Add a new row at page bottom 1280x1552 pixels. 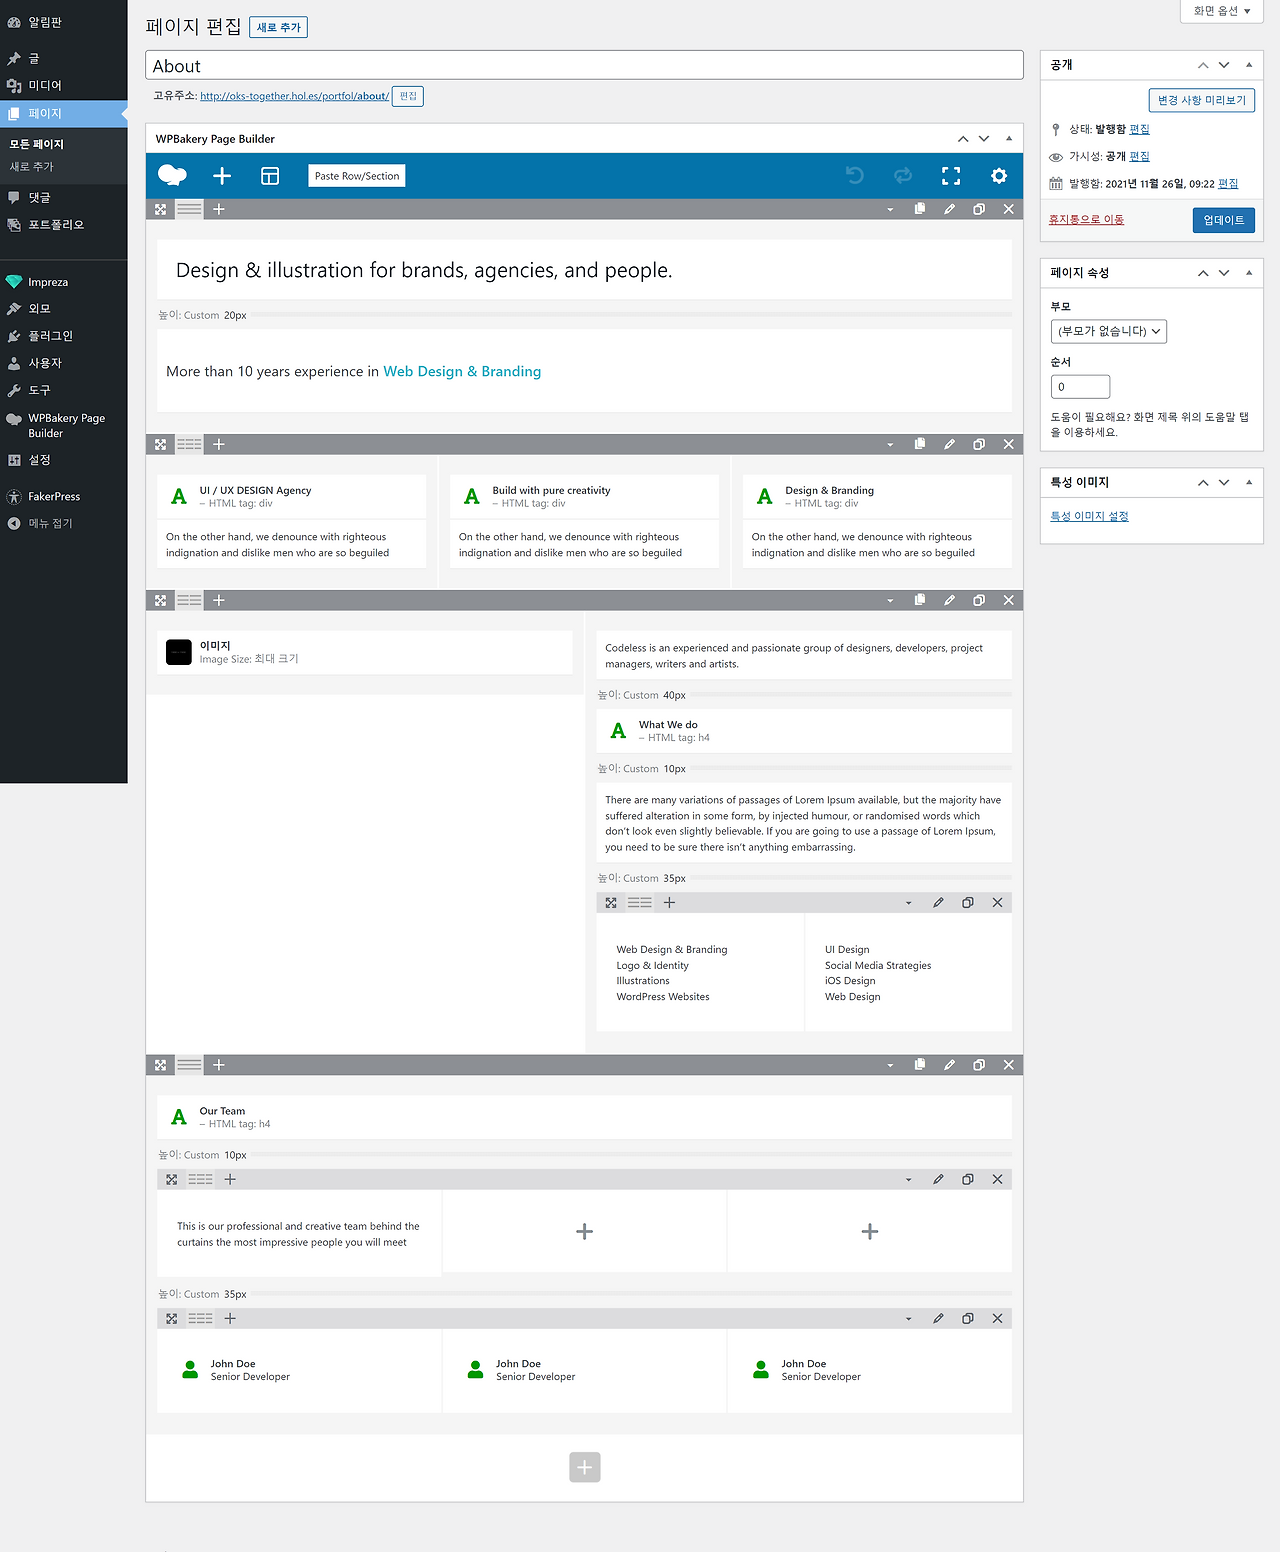[x=585, y=1467]
